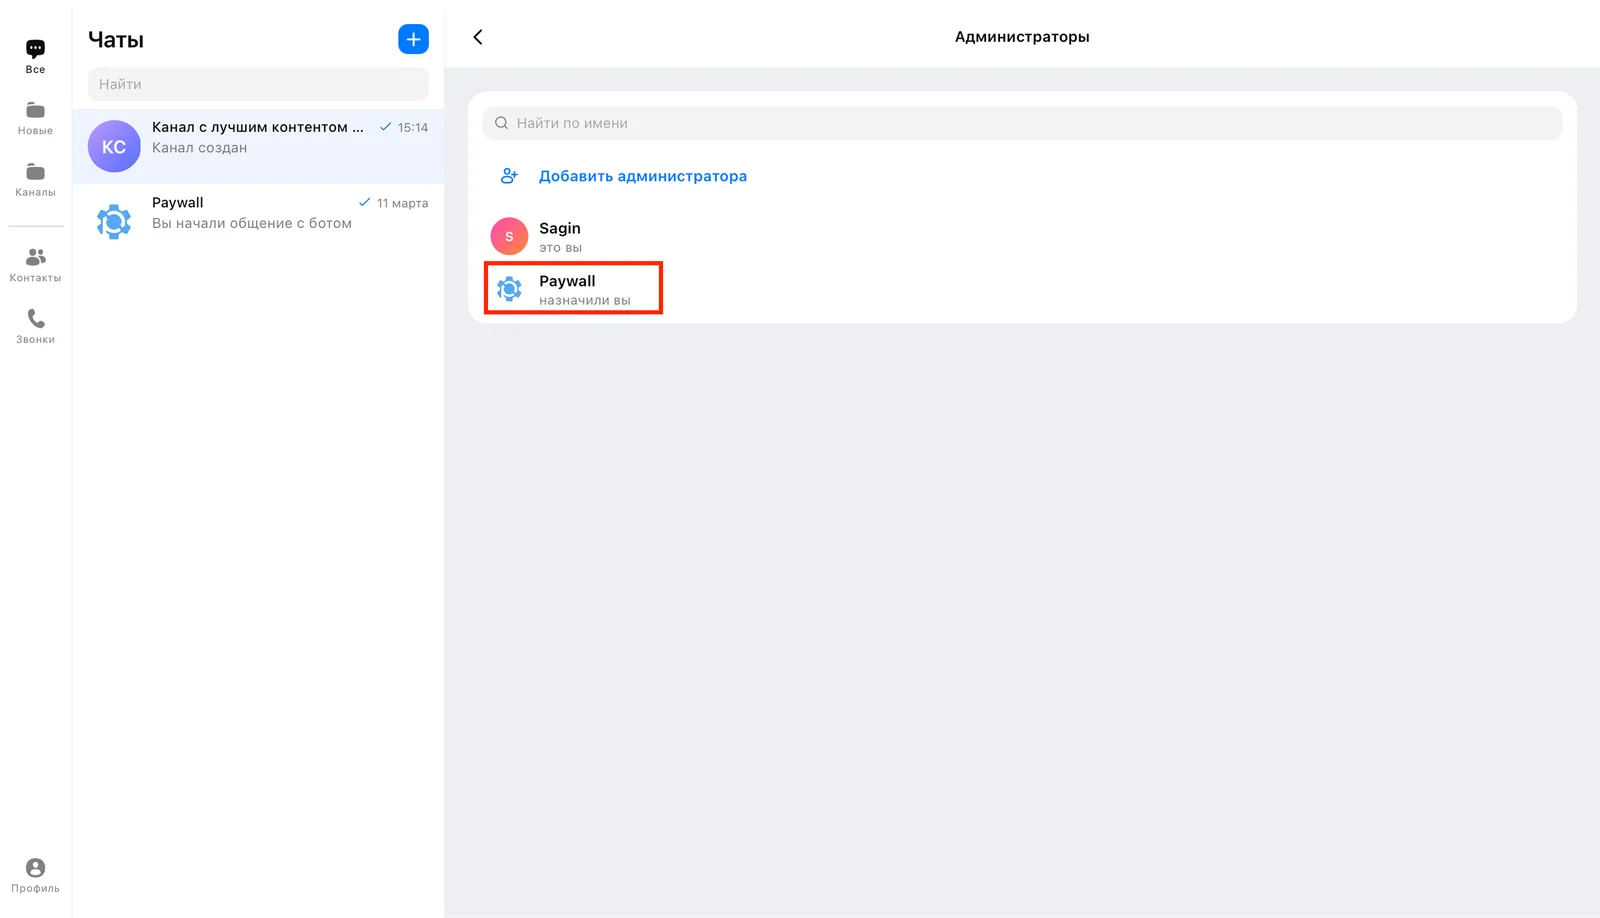Click the 'Администраторы' header title
This screenshot has height=918, width=1600.
tap(1022, 37)
